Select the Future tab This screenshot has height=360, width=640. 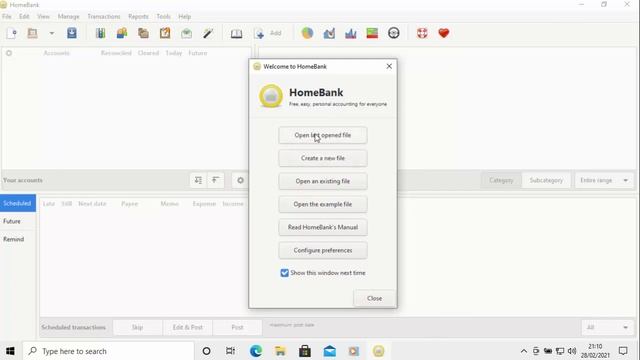coord(18,221)
